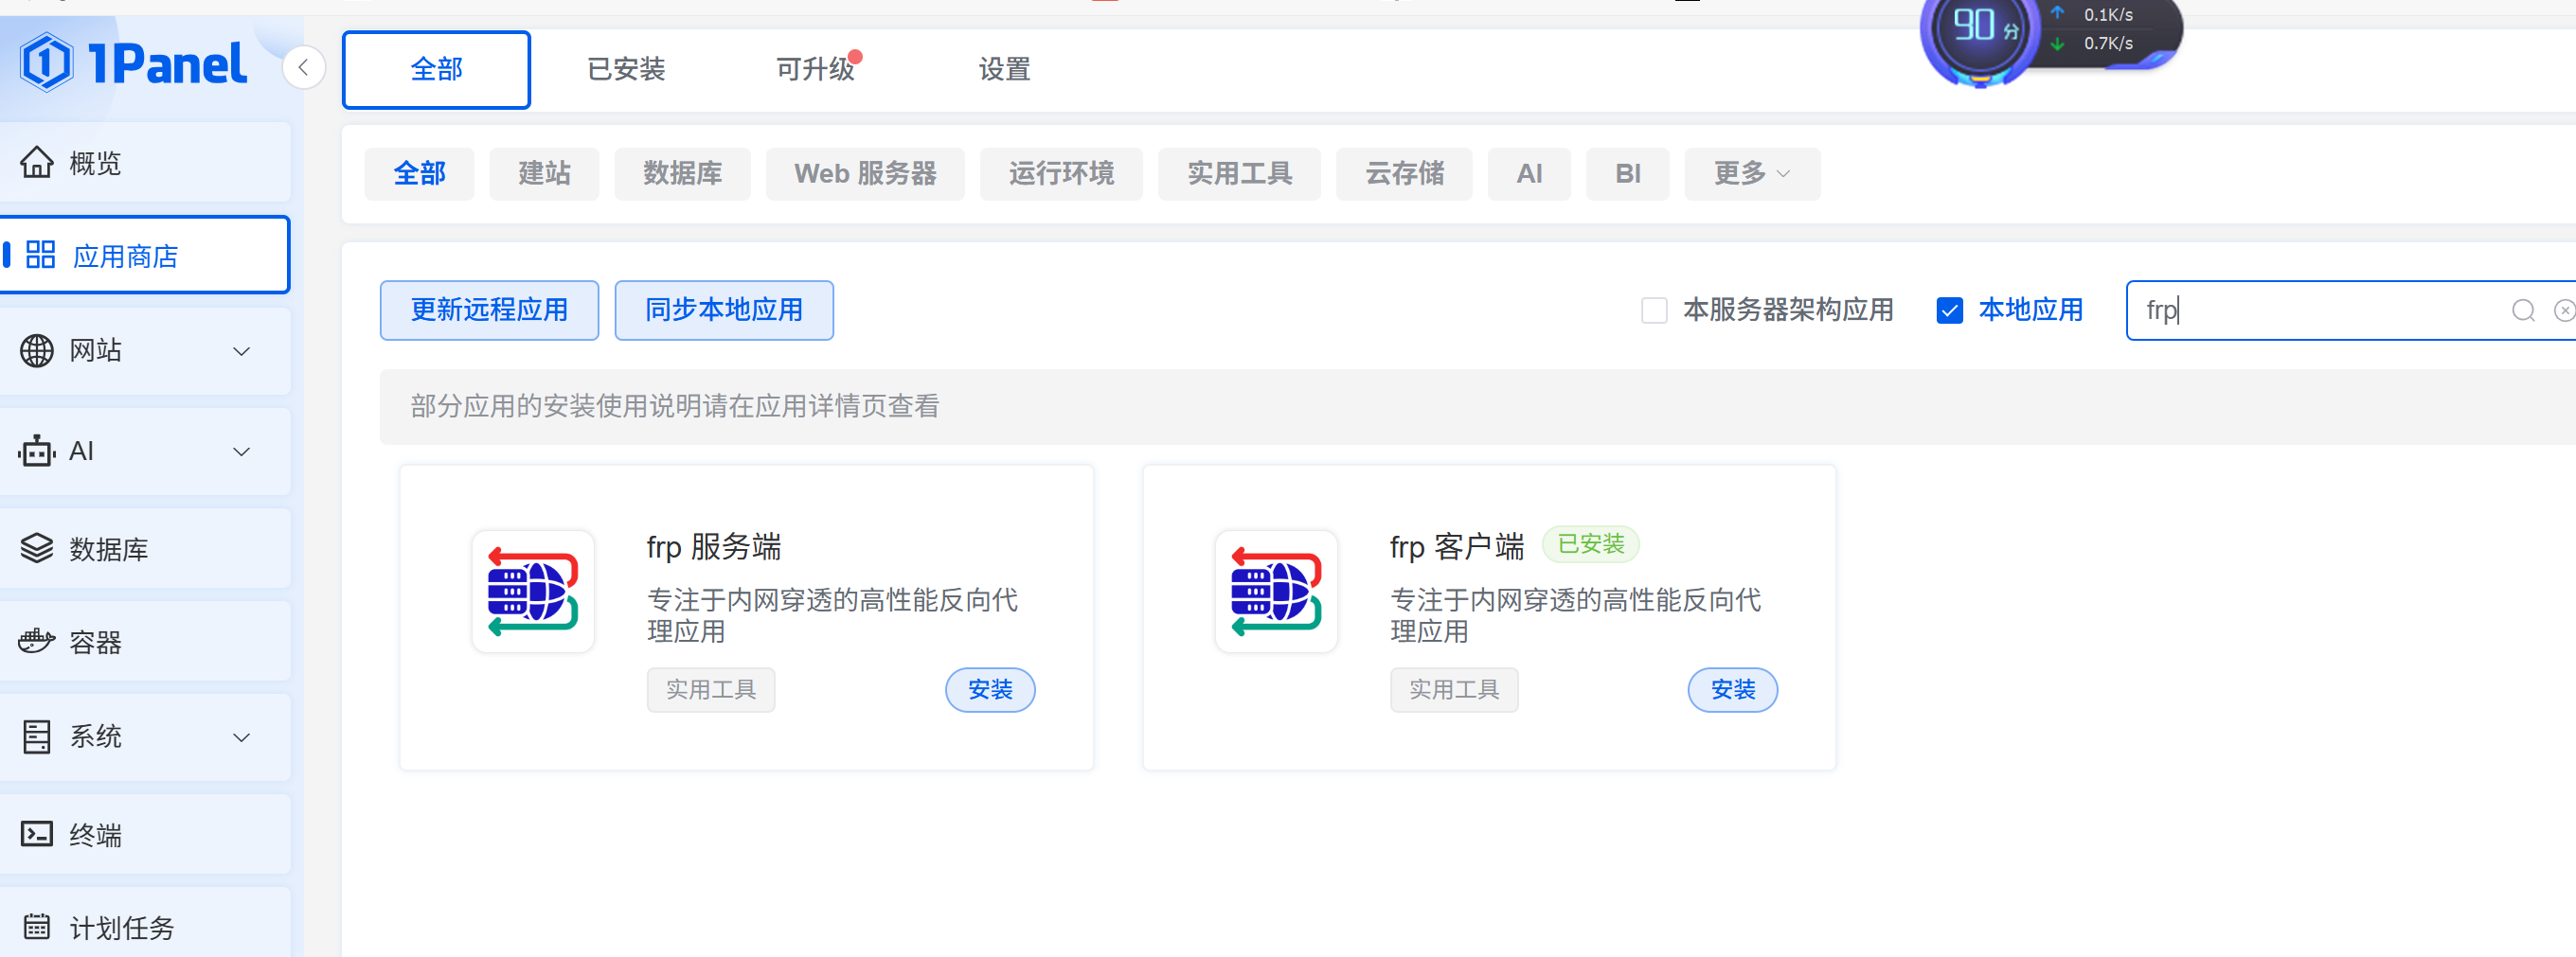Click the notice text 部分应用的安装使用说明
The image size is (2576, 957).
pyautogui.click(x=675, y=406)
